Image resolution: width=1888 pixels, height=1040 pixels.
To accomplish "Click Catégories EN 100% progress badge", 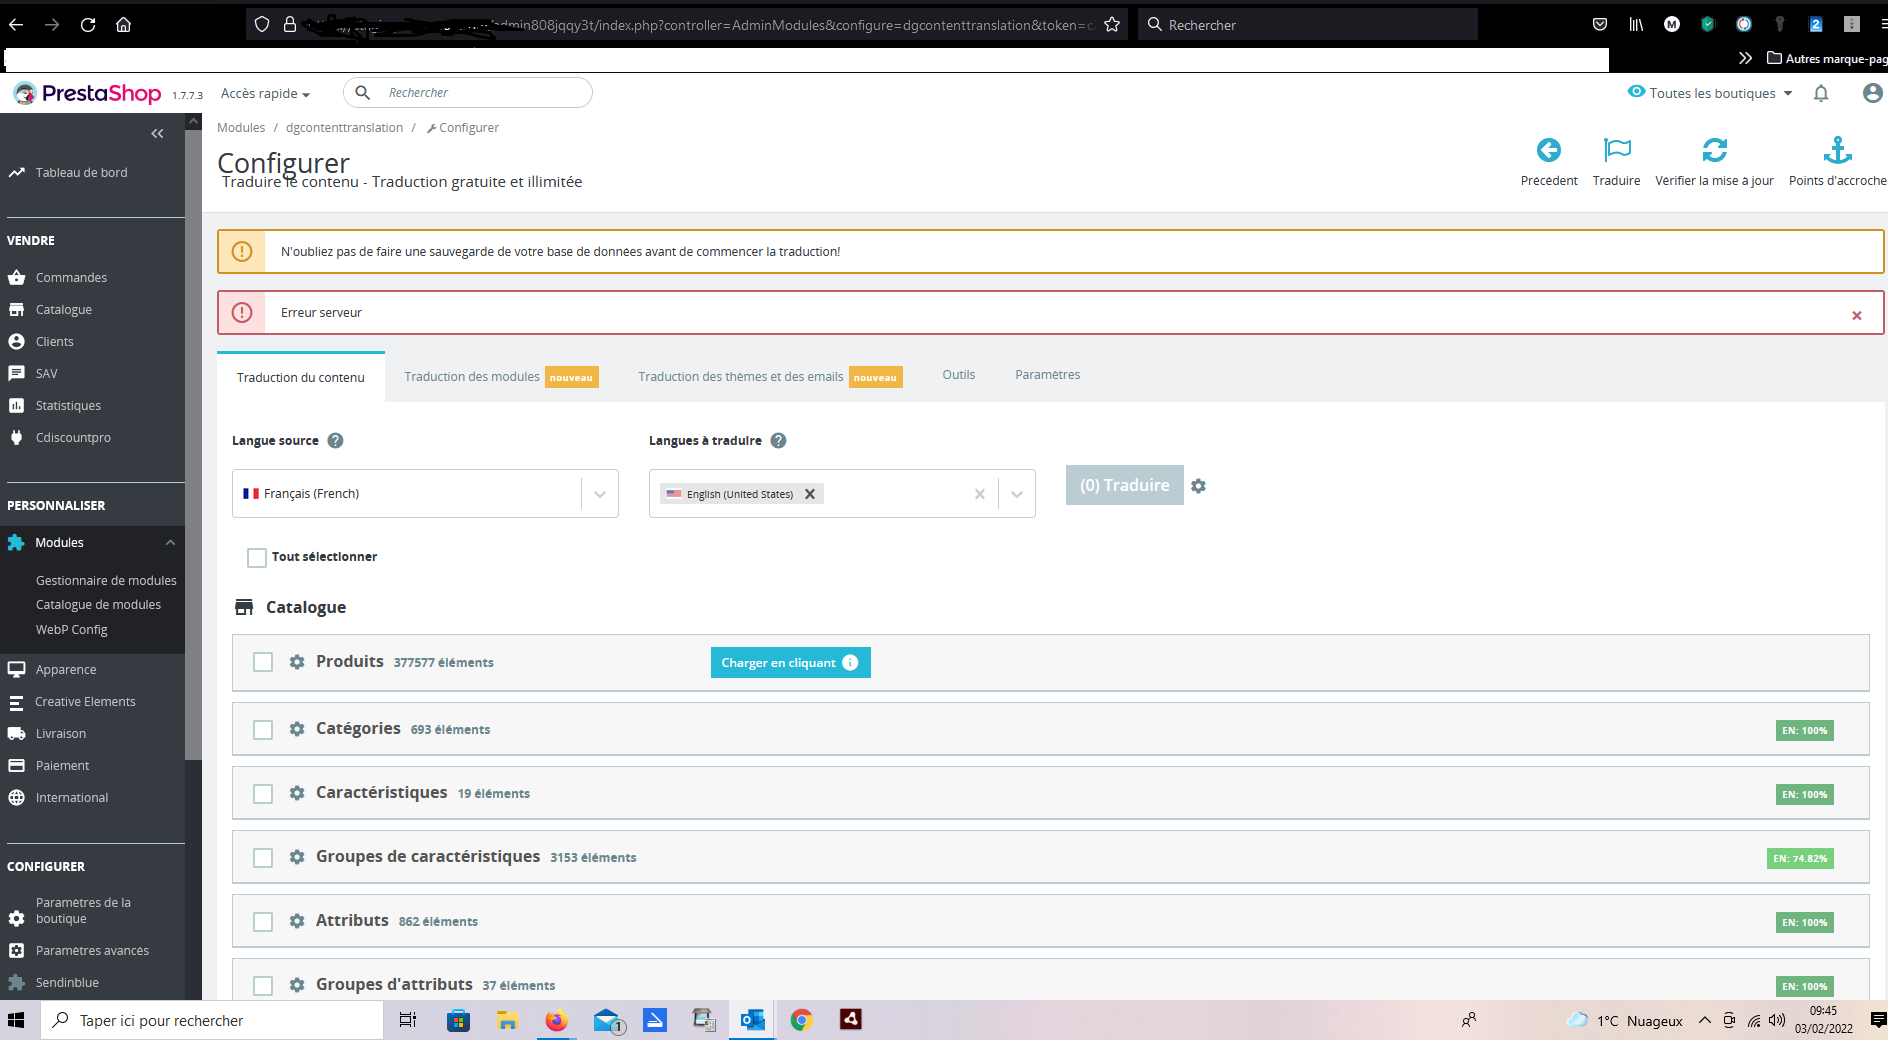I will click(x=1804, y=730).
